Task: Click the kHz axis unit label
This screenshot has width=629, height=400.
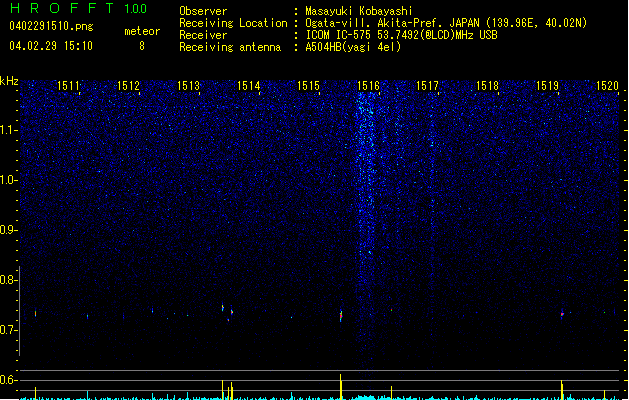Action: tap(9, 81)
